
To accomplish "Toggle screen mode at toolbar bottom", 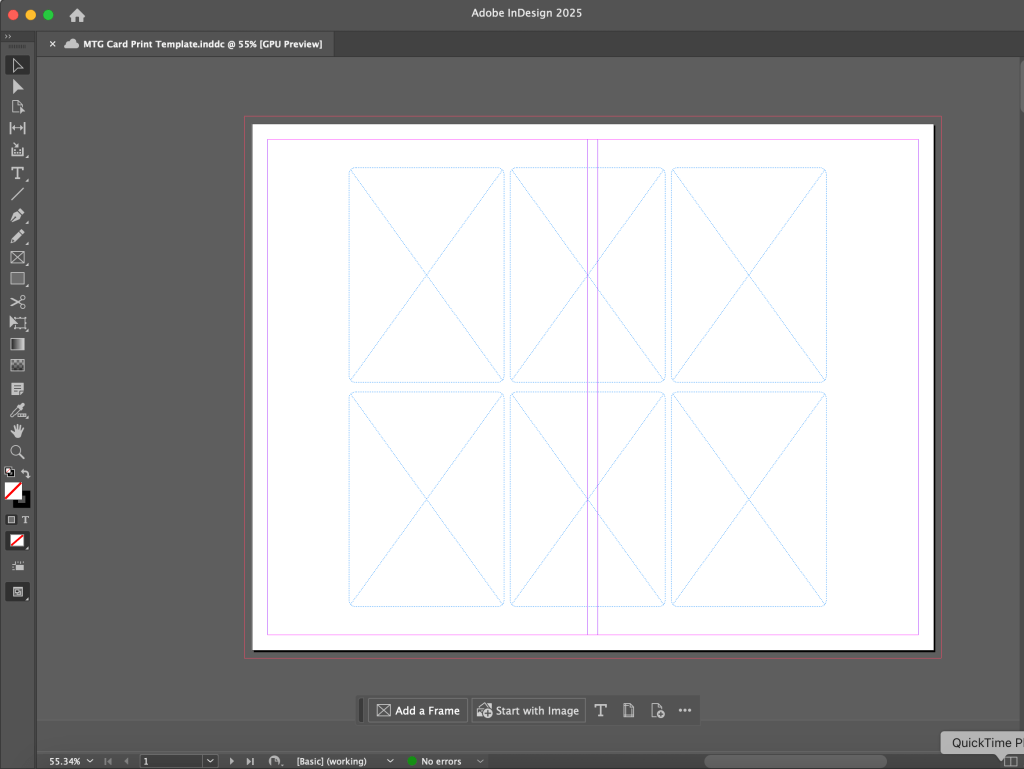I will (18, 592).
